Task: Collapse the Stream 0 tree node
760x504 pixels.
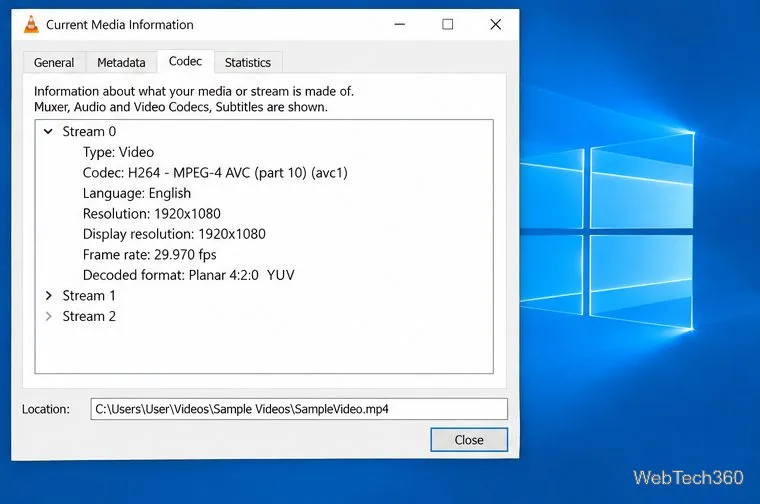Action: [x=48, y=131]
